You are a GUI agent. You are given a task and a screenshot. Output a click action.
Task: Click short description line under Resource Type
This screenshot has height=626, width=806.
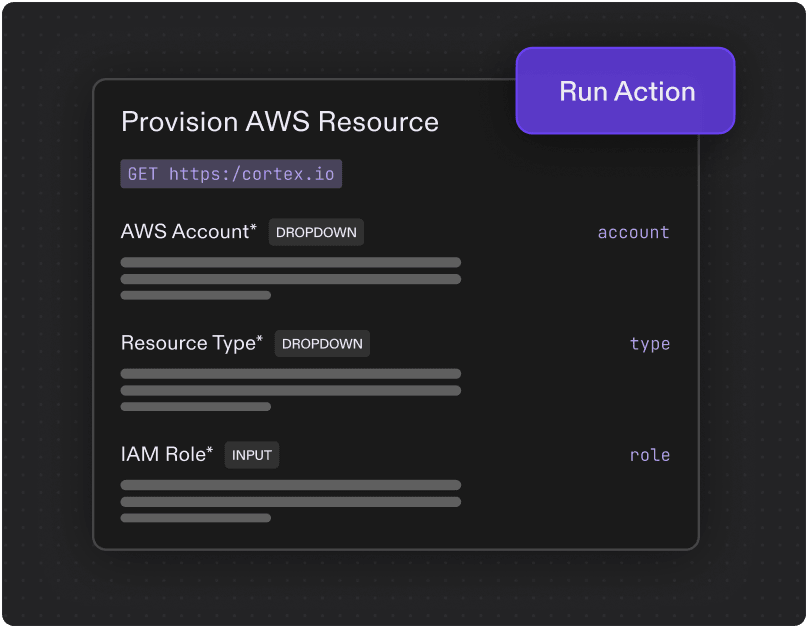pos(196,407)
